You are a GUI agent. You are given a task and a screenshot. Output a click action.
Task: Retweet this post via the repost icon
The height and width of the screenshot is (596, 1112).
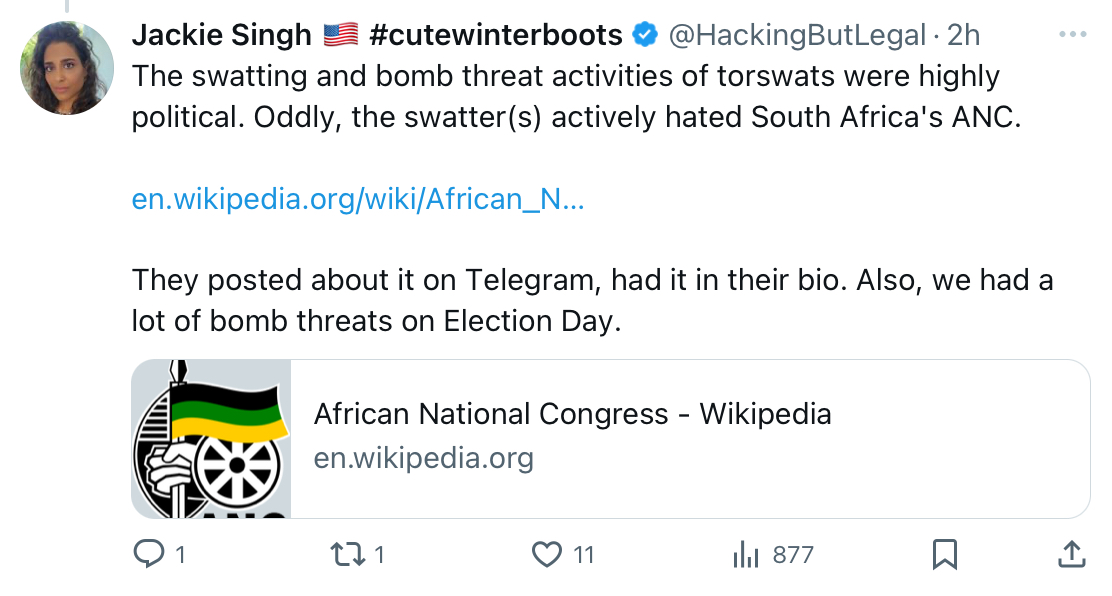(x=348, y=554)
